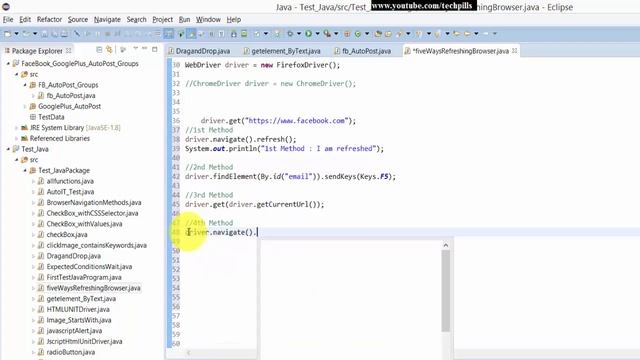Switch to the DragandDrop.java editor tab
The width and height of the screenshot is (640, 360).
[199, 51]
